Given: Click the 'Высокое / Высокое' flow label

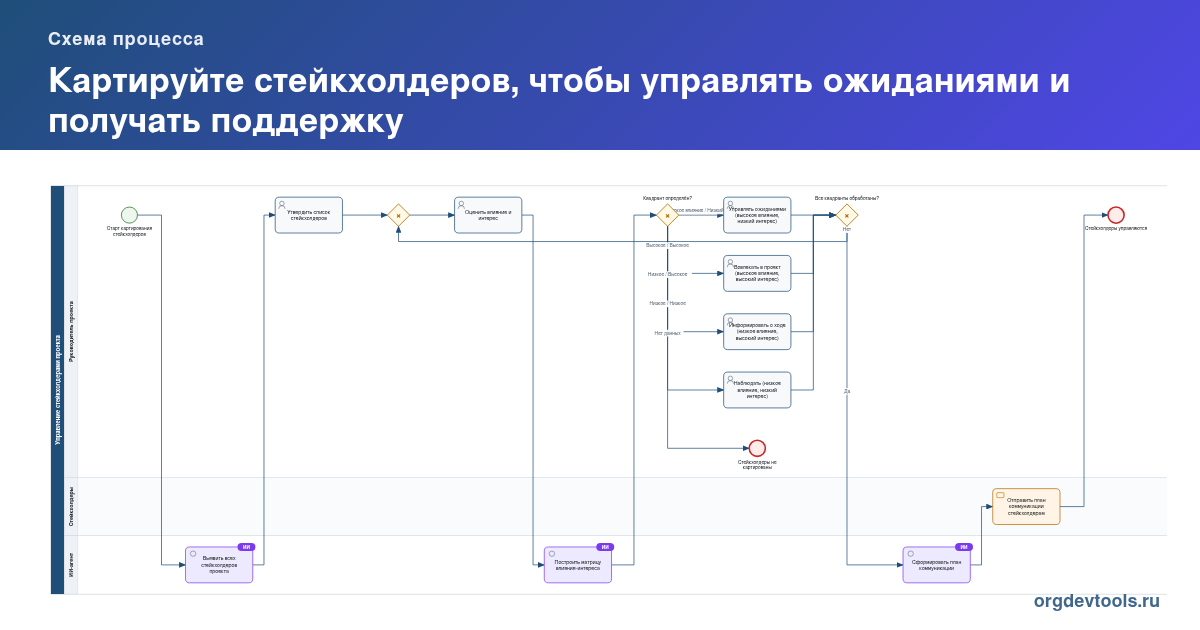Looking at the screenshot, I should (667, 245).
